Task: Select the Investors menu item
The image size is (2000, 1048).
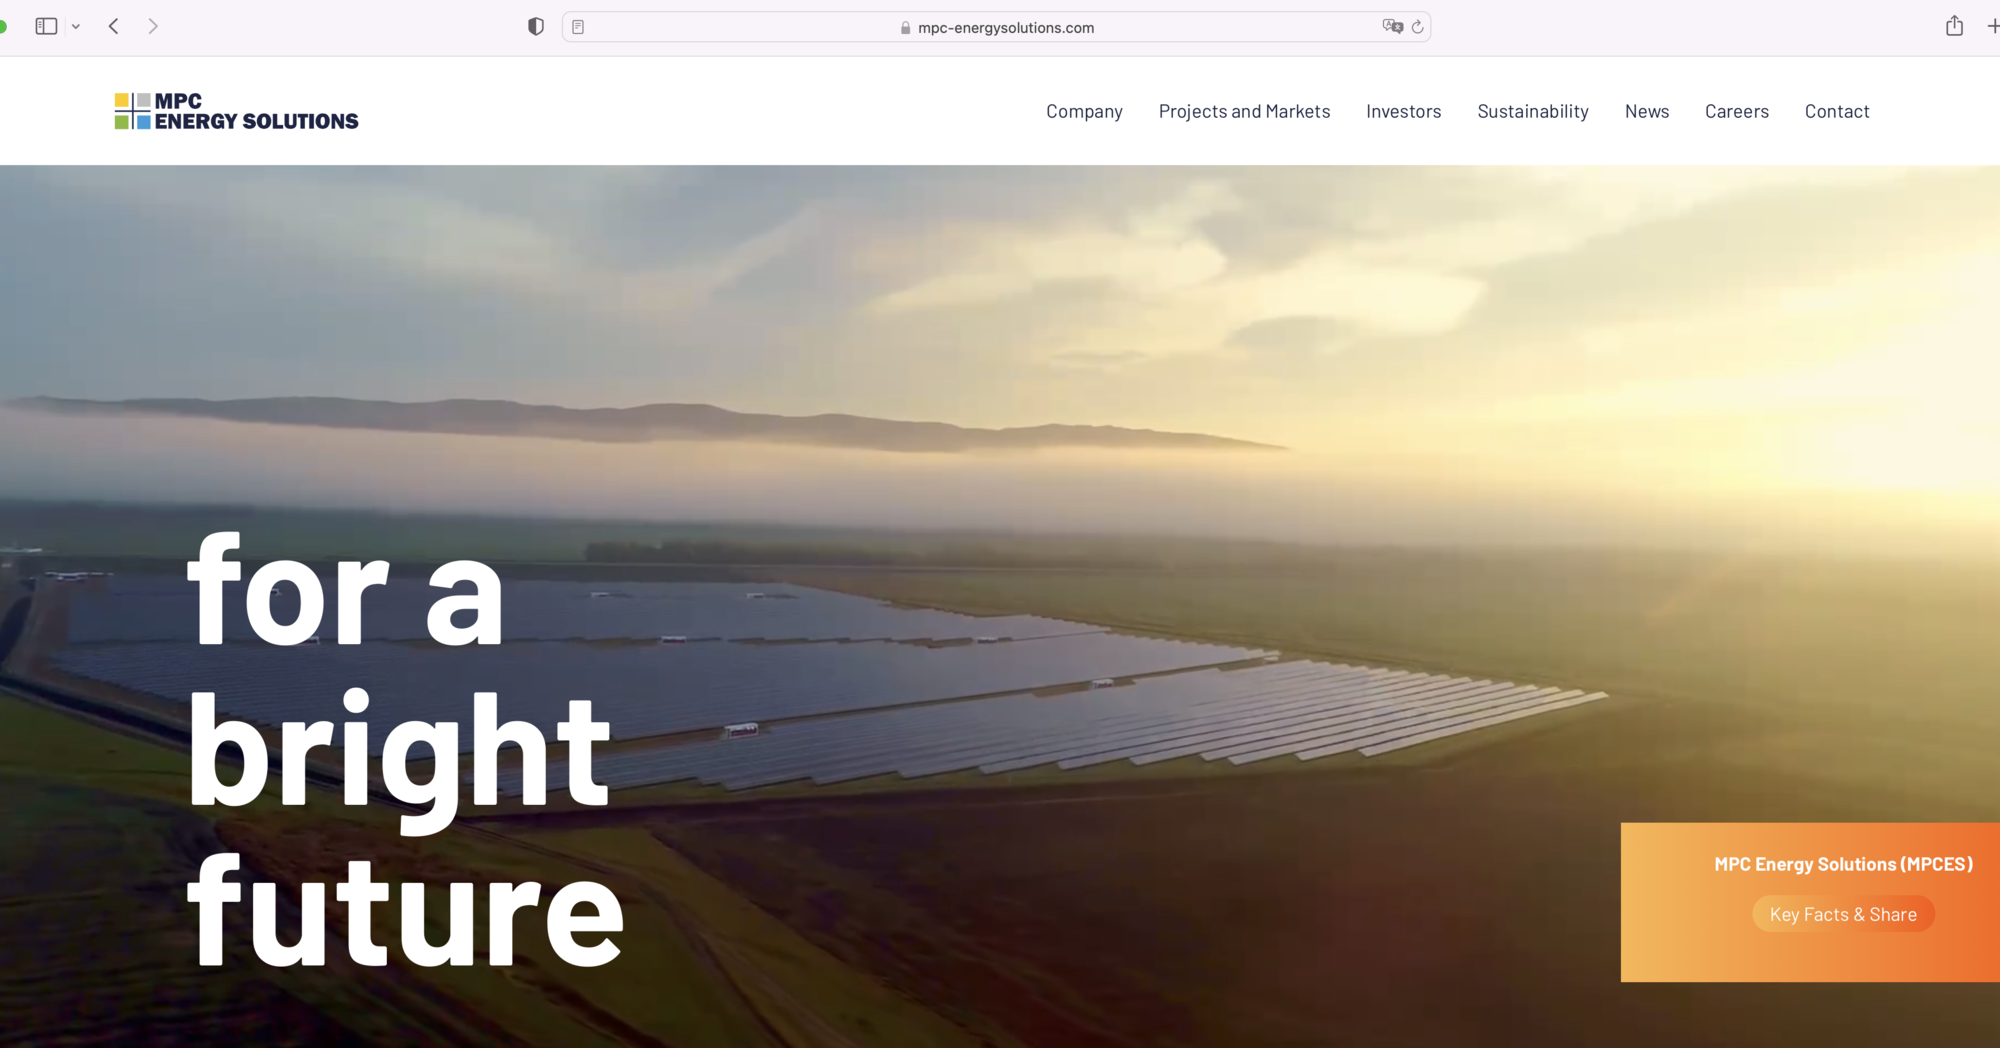Action: (1403, 111)
